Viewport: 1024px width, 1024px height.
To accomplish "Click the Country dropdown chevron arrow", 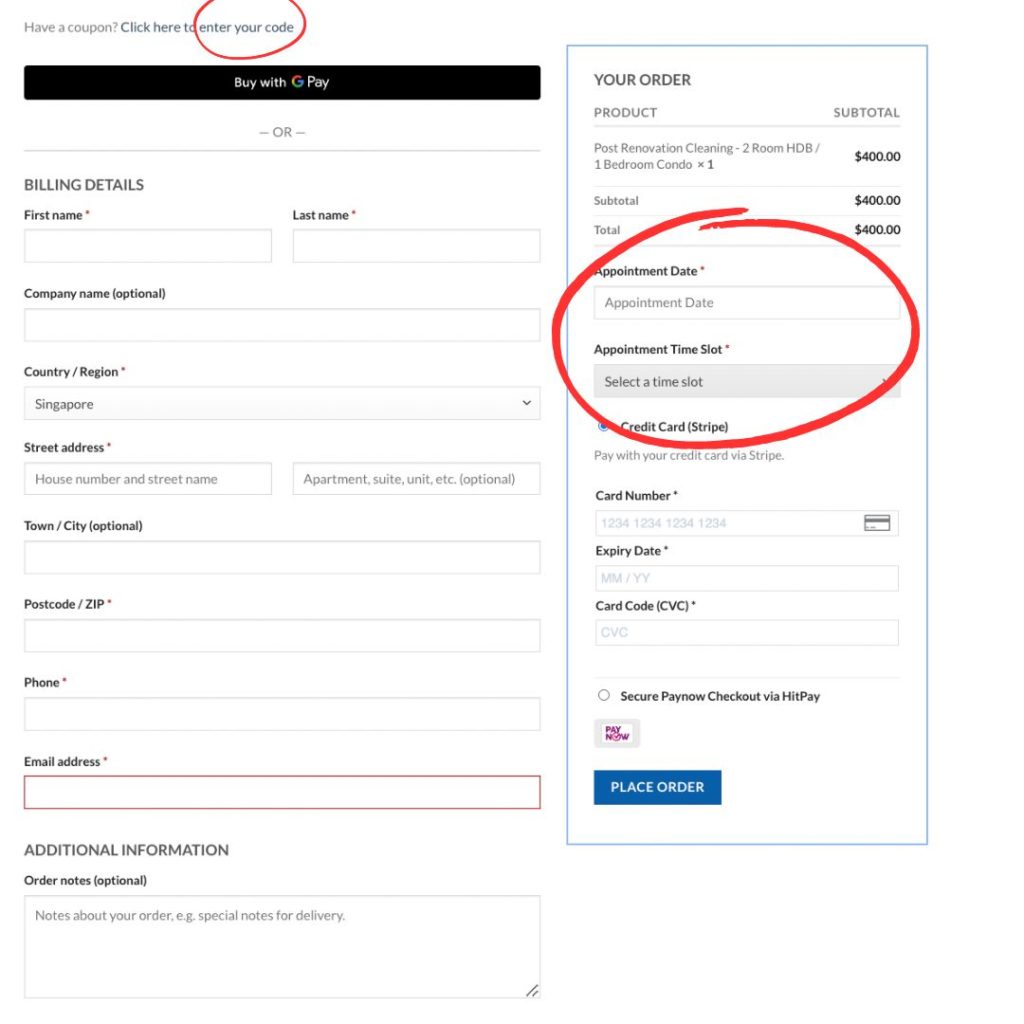I will tap(526, 403).
